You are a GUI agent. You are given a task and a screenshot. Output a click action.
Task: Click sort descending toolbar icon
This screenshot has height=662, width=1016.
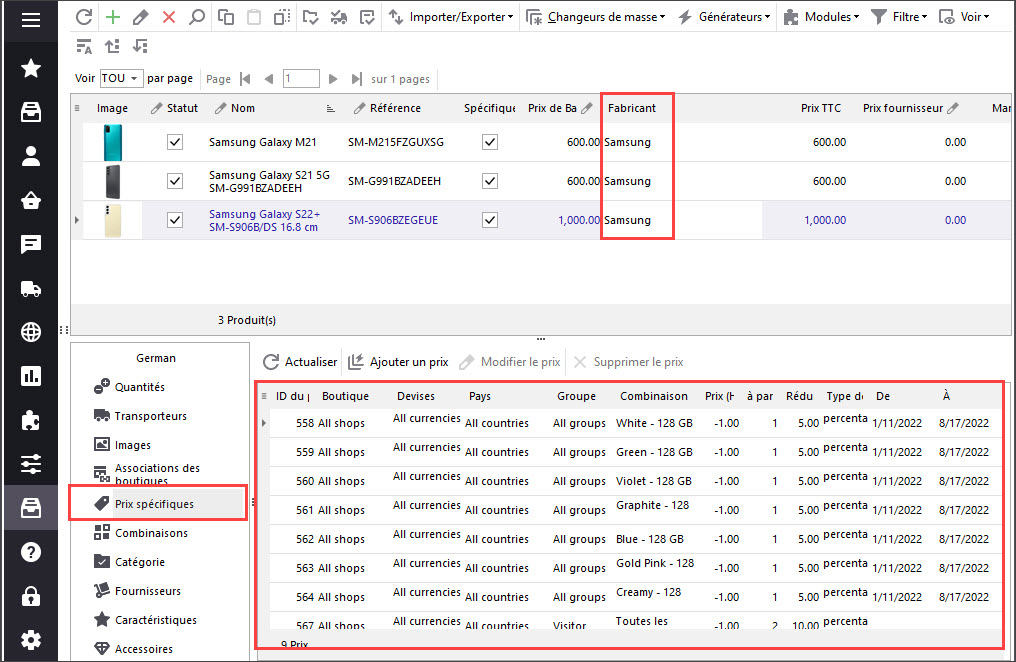(140, 47)
